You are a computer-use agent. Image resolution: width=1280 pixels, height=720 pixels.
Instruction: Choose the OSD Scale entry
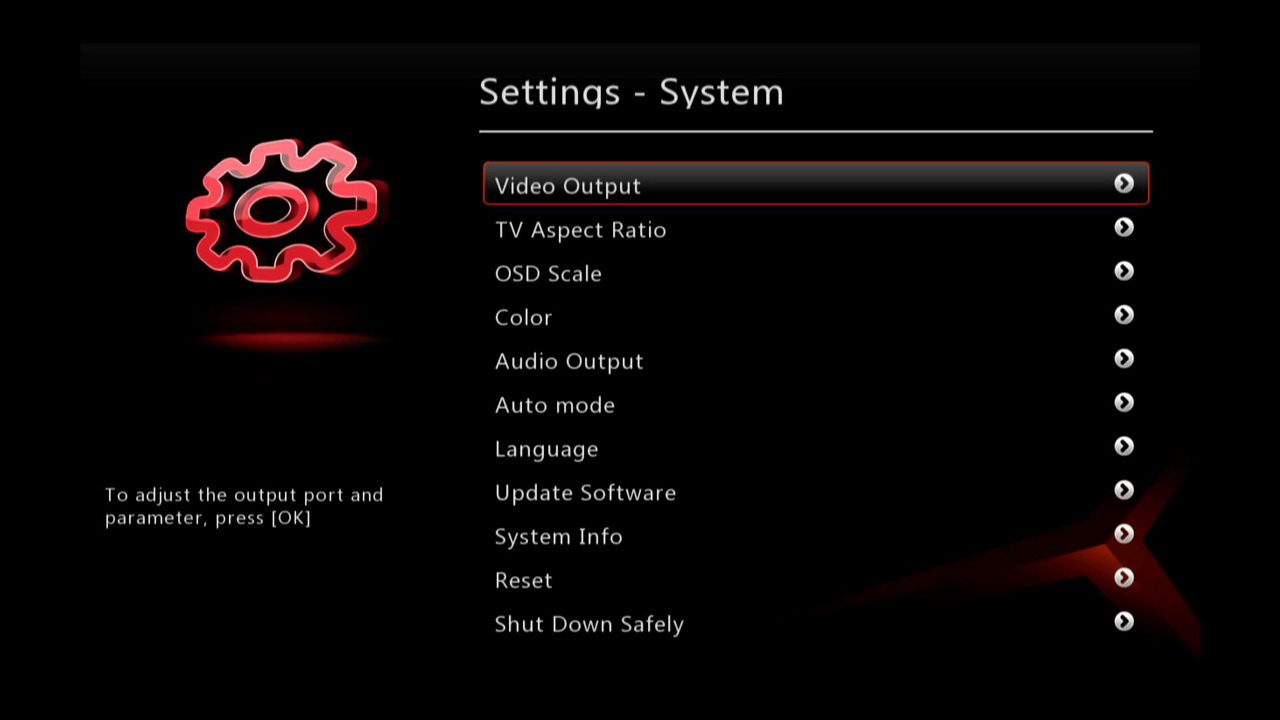pyautogui.click(x=816, y=272)
